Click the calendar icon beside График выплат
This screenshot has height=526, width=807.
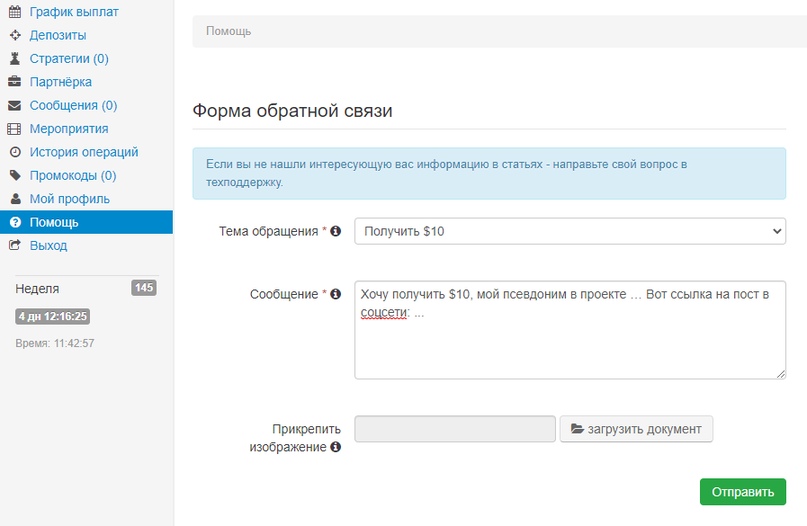pyautogui.click(x=14, y=12)
